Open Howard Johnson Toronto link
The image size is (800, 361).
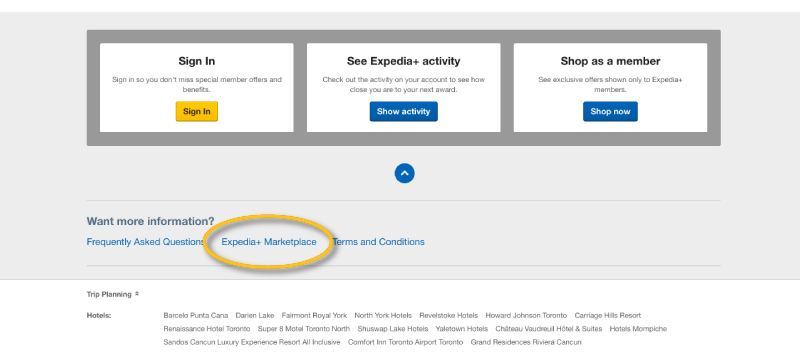point(526,316)
